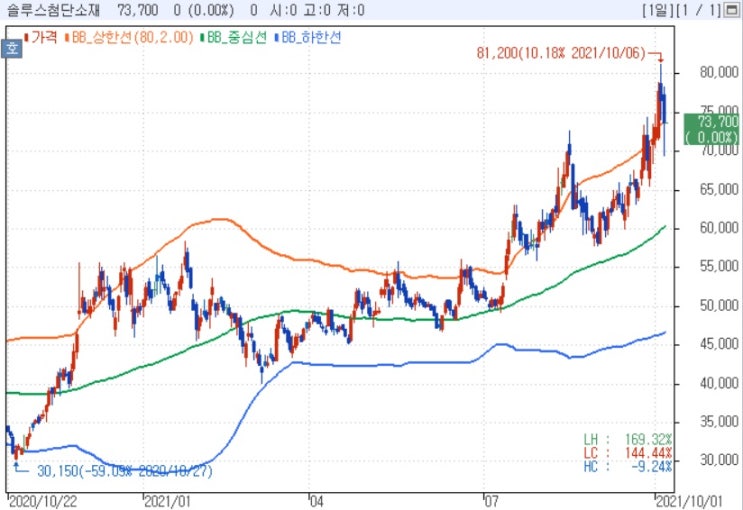Click the red 가격 legend color marker

(27, 37)
